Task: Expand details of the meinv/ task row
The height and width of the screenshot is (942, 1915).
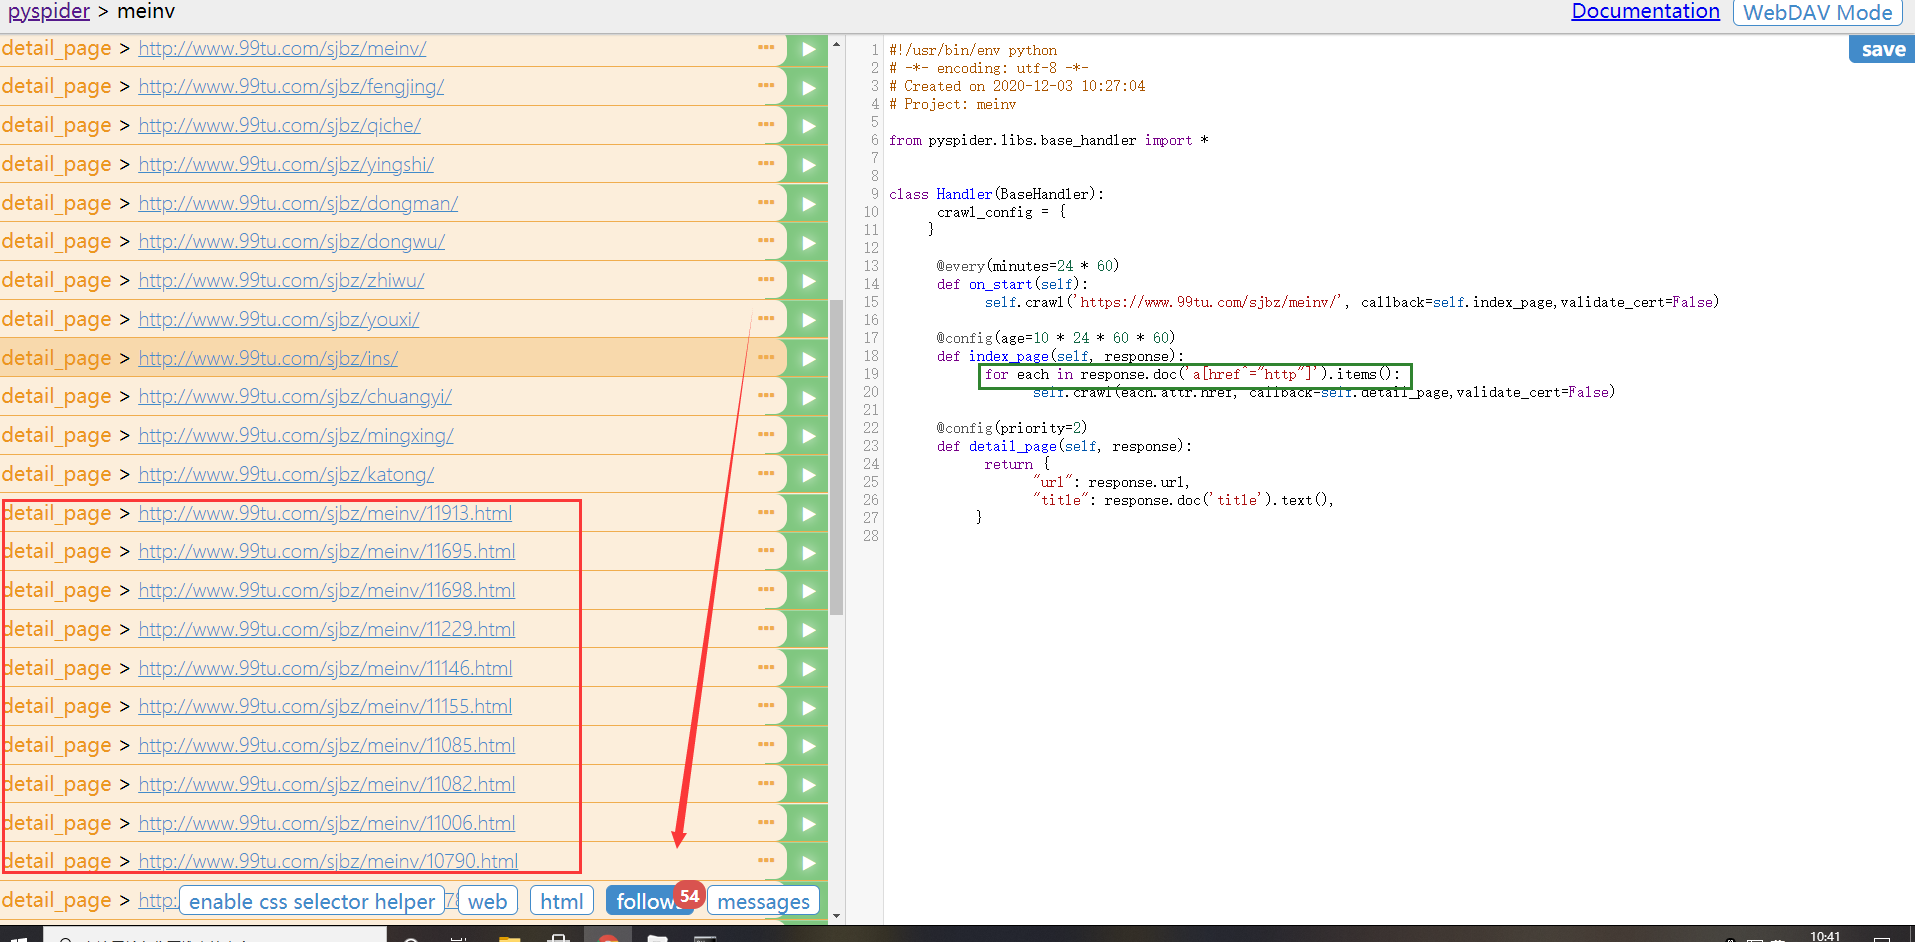Action: pyautogui.click(x=766, y=47)
